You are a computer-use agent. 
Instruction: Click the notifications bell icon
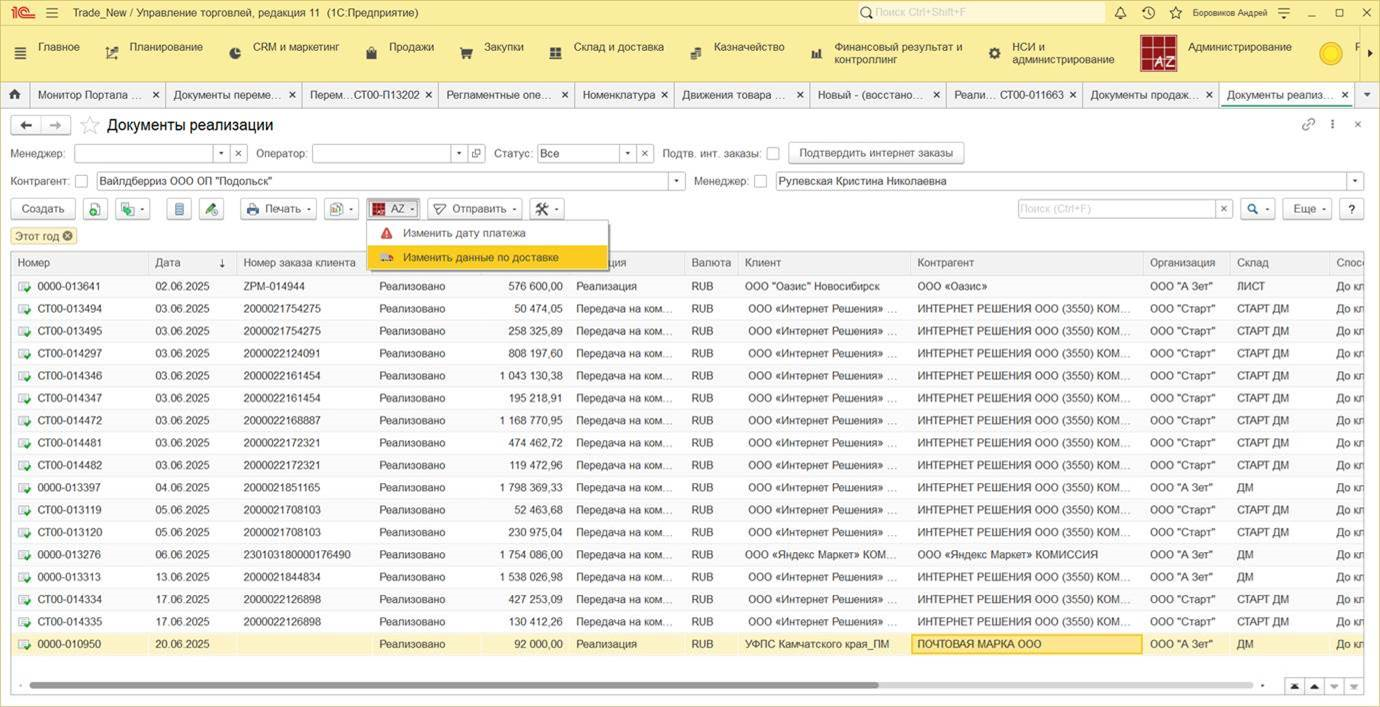tap(1120, 13)
